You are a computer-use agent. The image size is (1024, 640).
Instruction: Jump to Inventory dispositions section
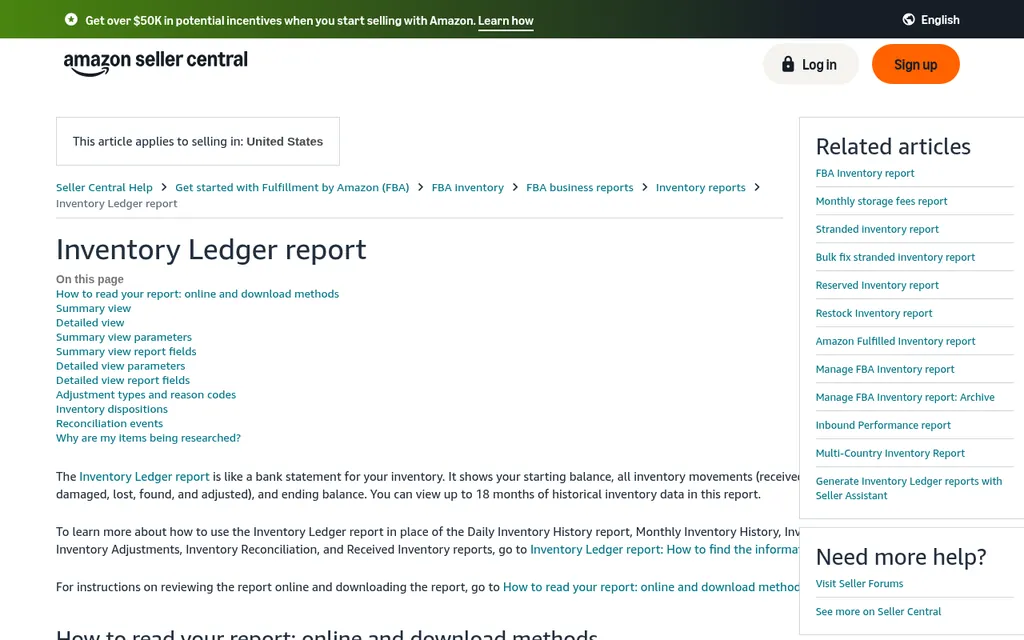[112, 409]
